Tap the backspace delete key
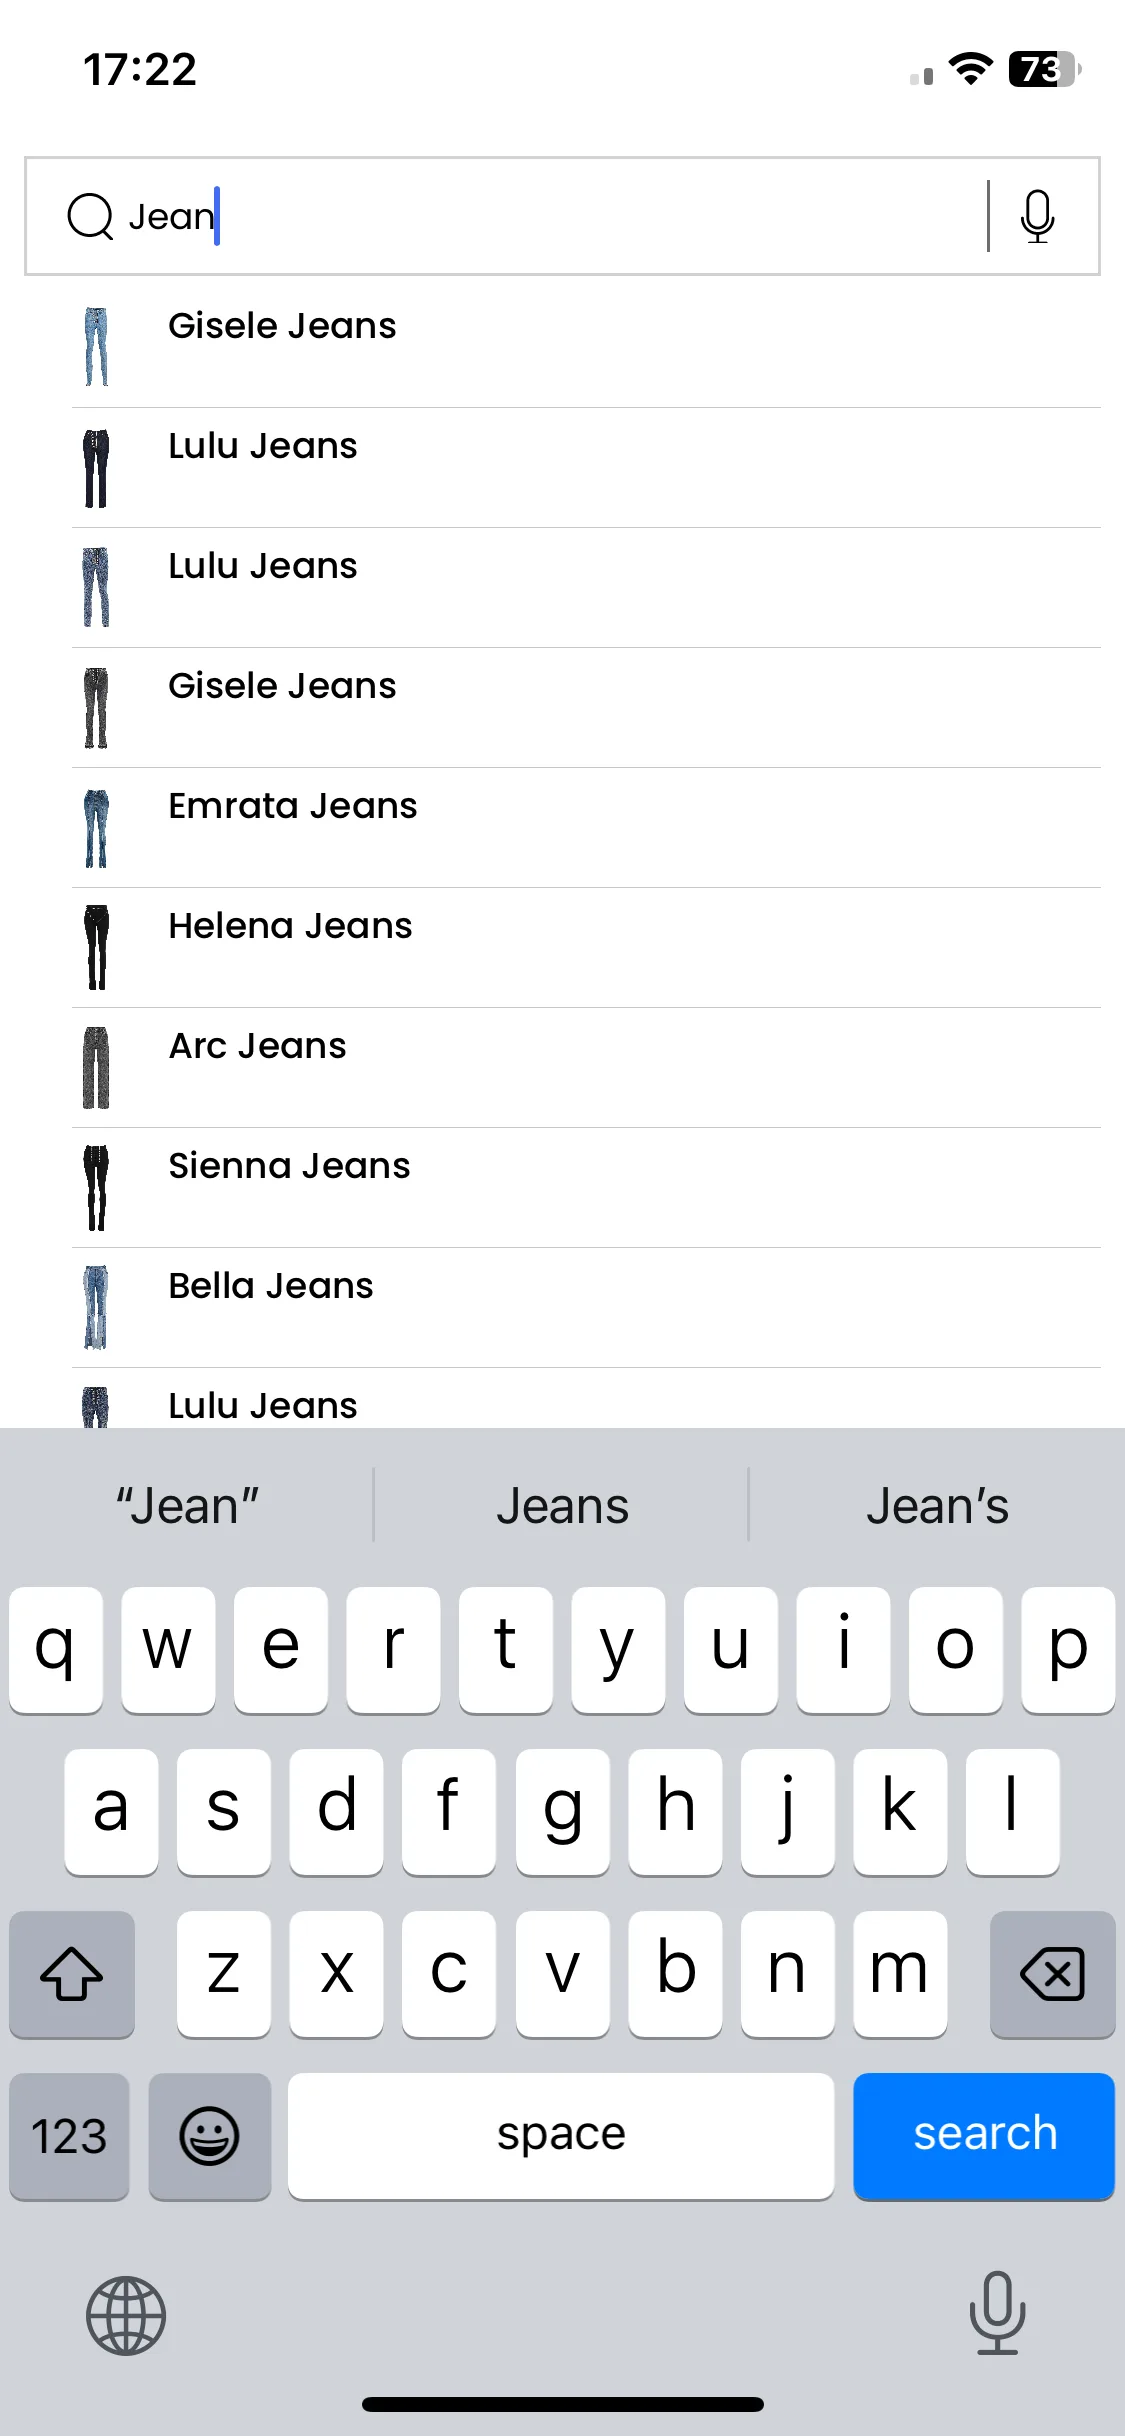Viewport: 1125px width, 2436px height. click(1052, 1974)
